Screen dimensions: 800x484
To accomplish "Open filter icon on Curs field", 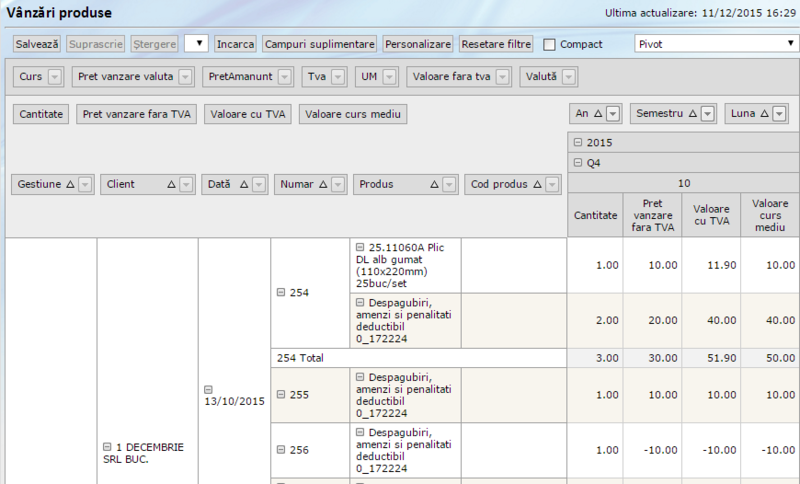I will pos(55,77).
